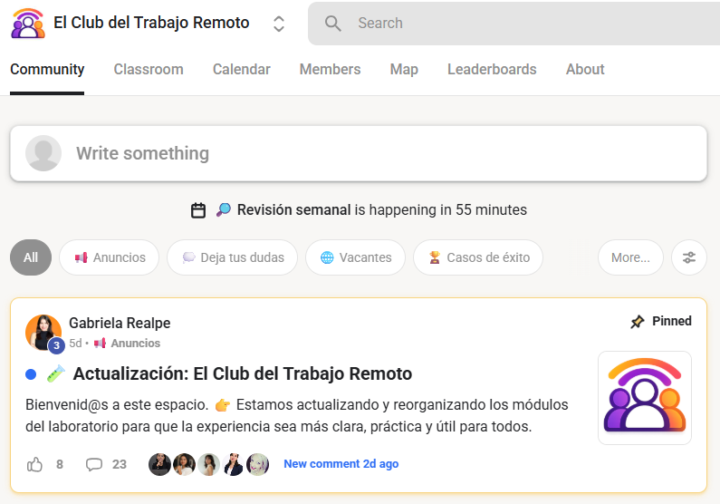View the Leaderboards tab
This screenshot has width=720, height=504.
tap(492, 69)
